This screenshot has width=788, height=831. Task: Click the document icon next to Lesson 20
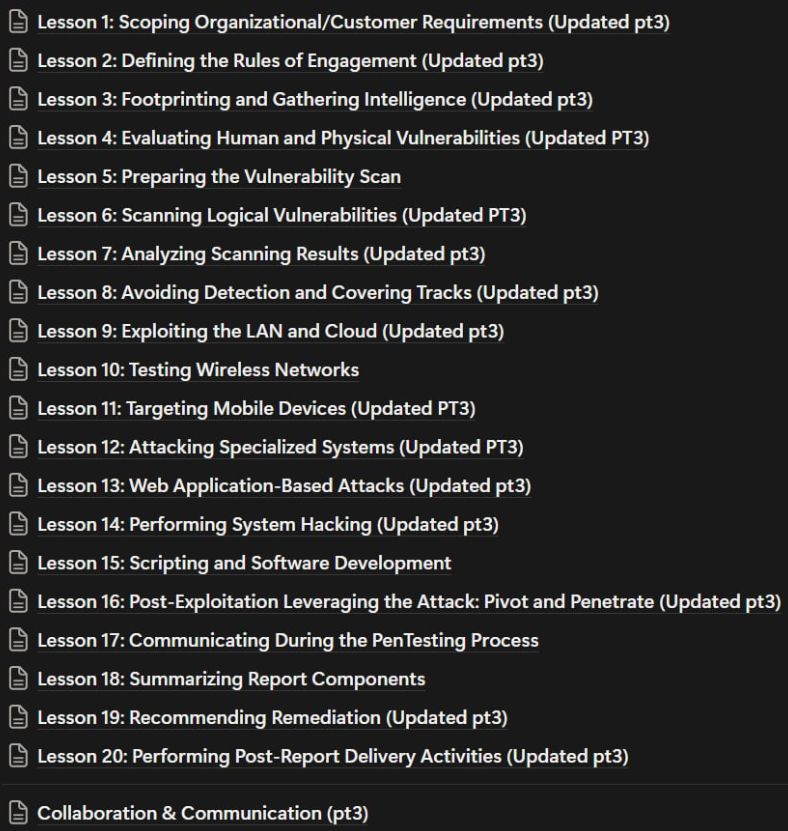pos(17,756)
